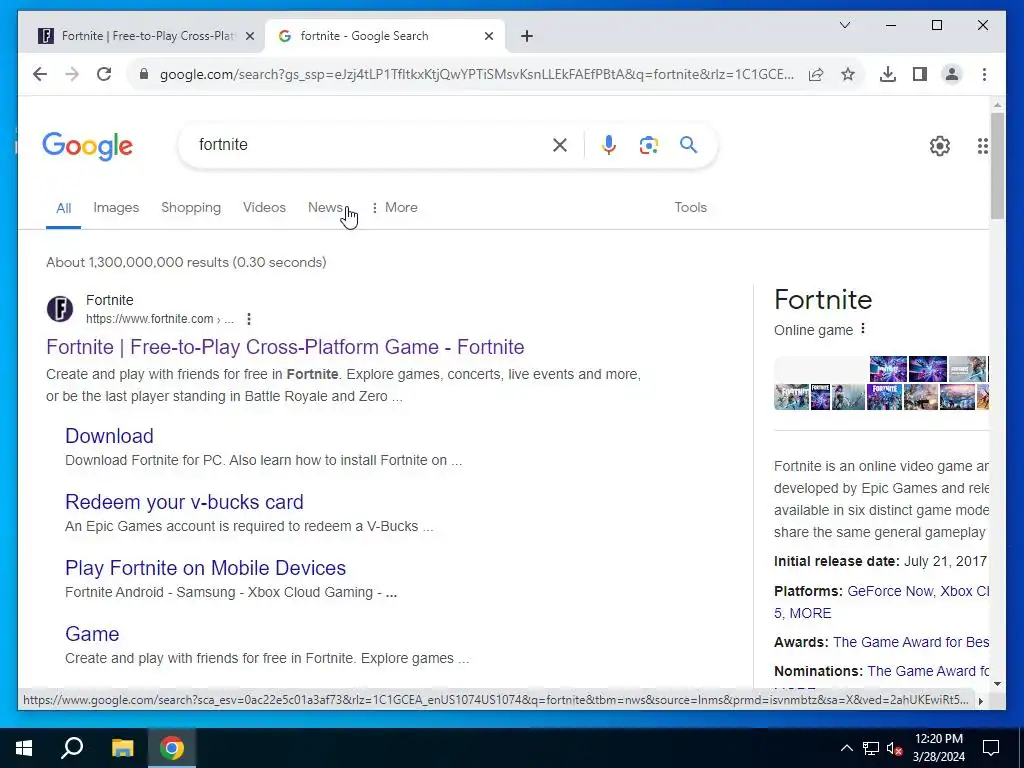Image resolution: width=1024 pixels, height=768 pixels.
Task: Click the page vertical scrollbar
Action: pyautogui.click(x=997, y=166)
